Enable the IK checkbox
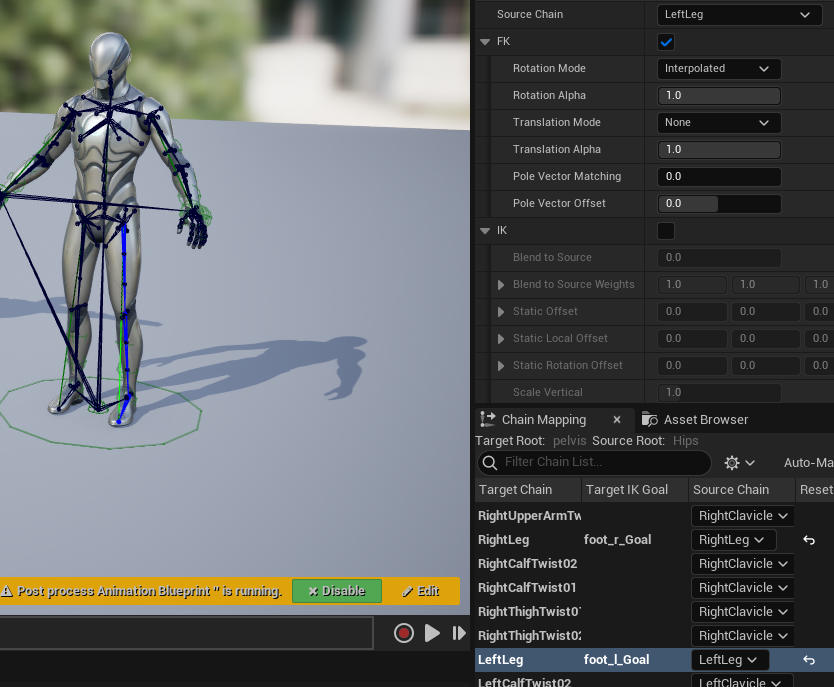The height and width of the screenshot is (687, 834). coord(666,231)
